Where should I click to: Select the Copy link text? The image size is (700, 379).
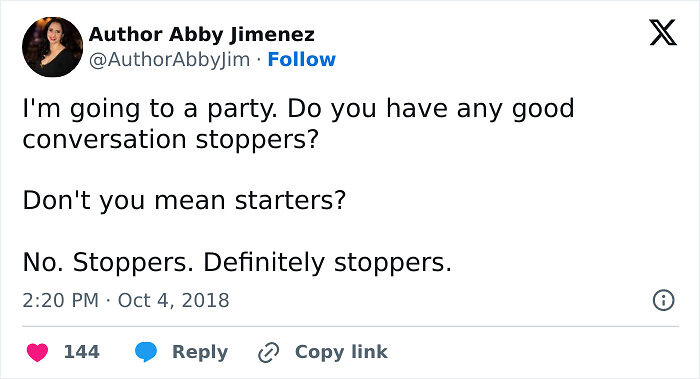[341, 352]
